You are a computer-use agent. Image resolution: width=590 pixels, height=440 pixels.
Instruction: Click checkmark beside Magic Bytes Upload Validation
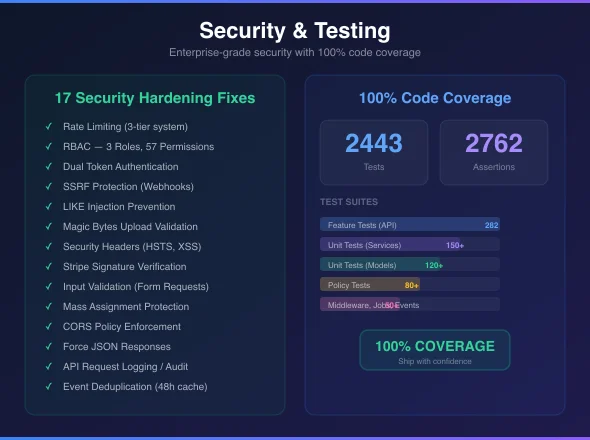click(49, 226)
